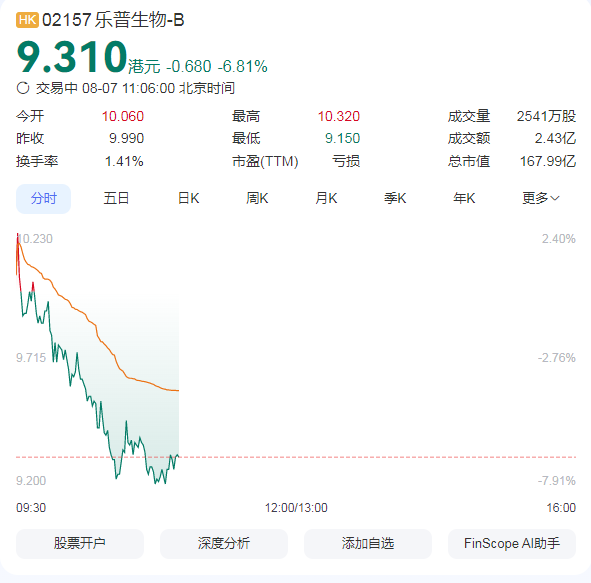Open 深度分析 analysis button
This screenshot has width=591, height=583.
tap(224, 543)
